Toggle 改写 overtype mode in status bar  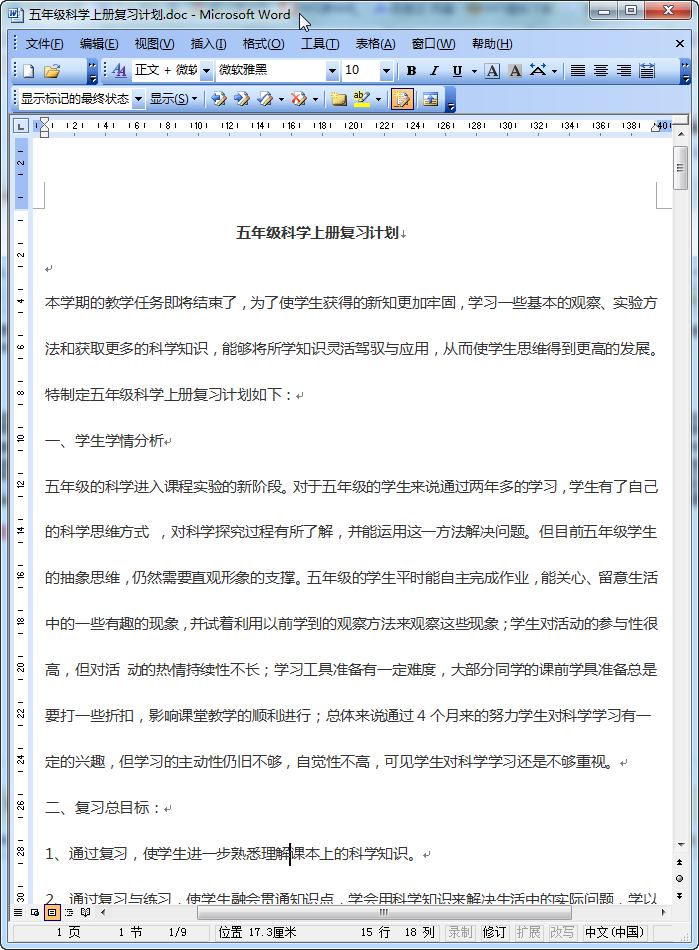click(562, 932)
